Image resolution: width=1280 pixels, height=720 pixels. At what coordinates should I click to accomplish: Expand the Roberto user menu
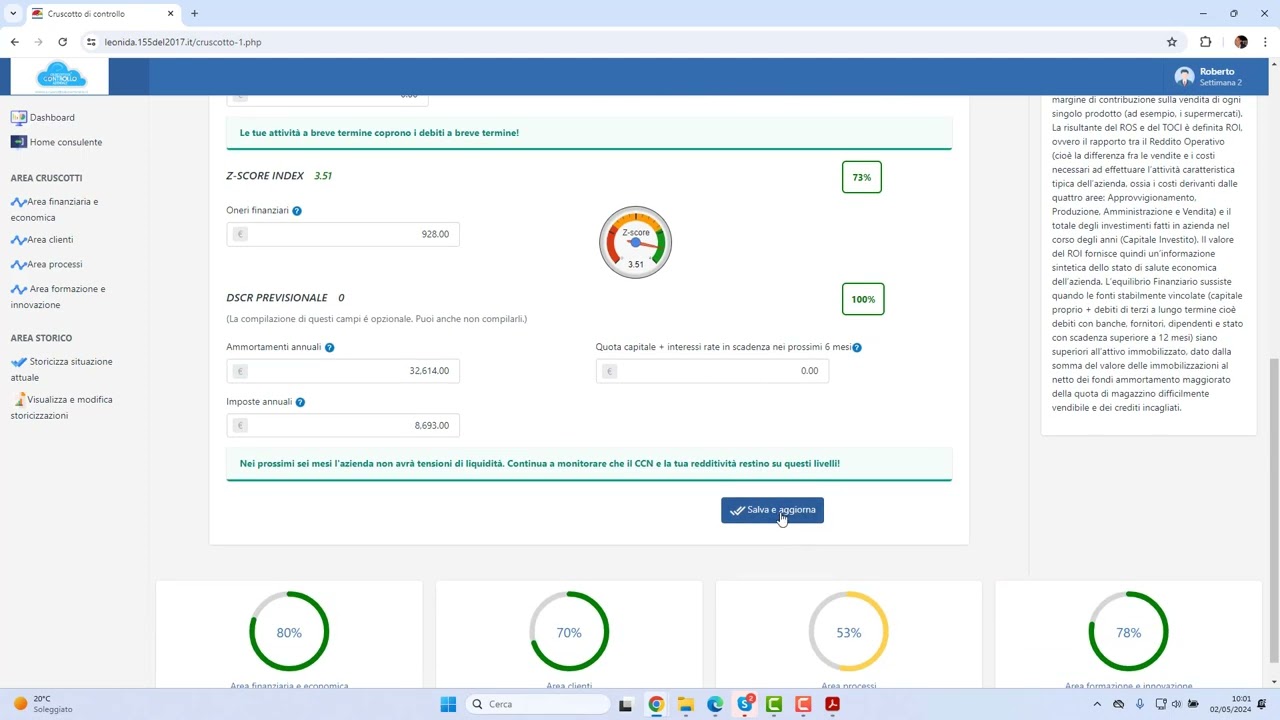coord(1210,77)
